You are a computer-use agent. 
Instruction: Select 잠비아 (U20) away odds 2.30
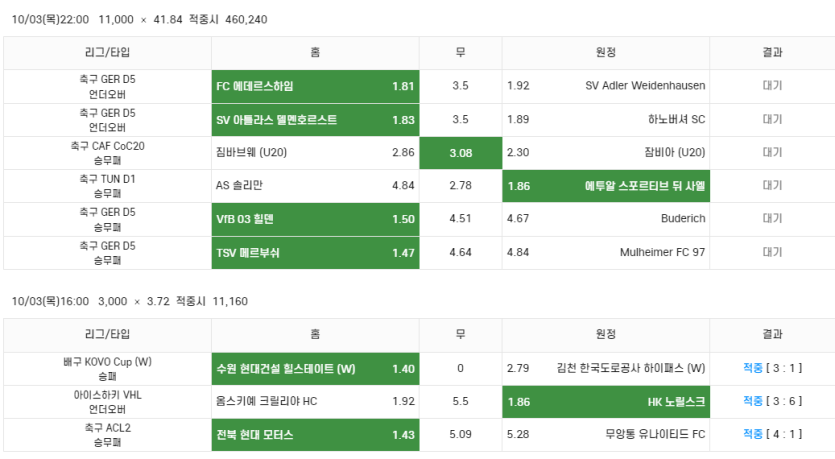[606, 153]
